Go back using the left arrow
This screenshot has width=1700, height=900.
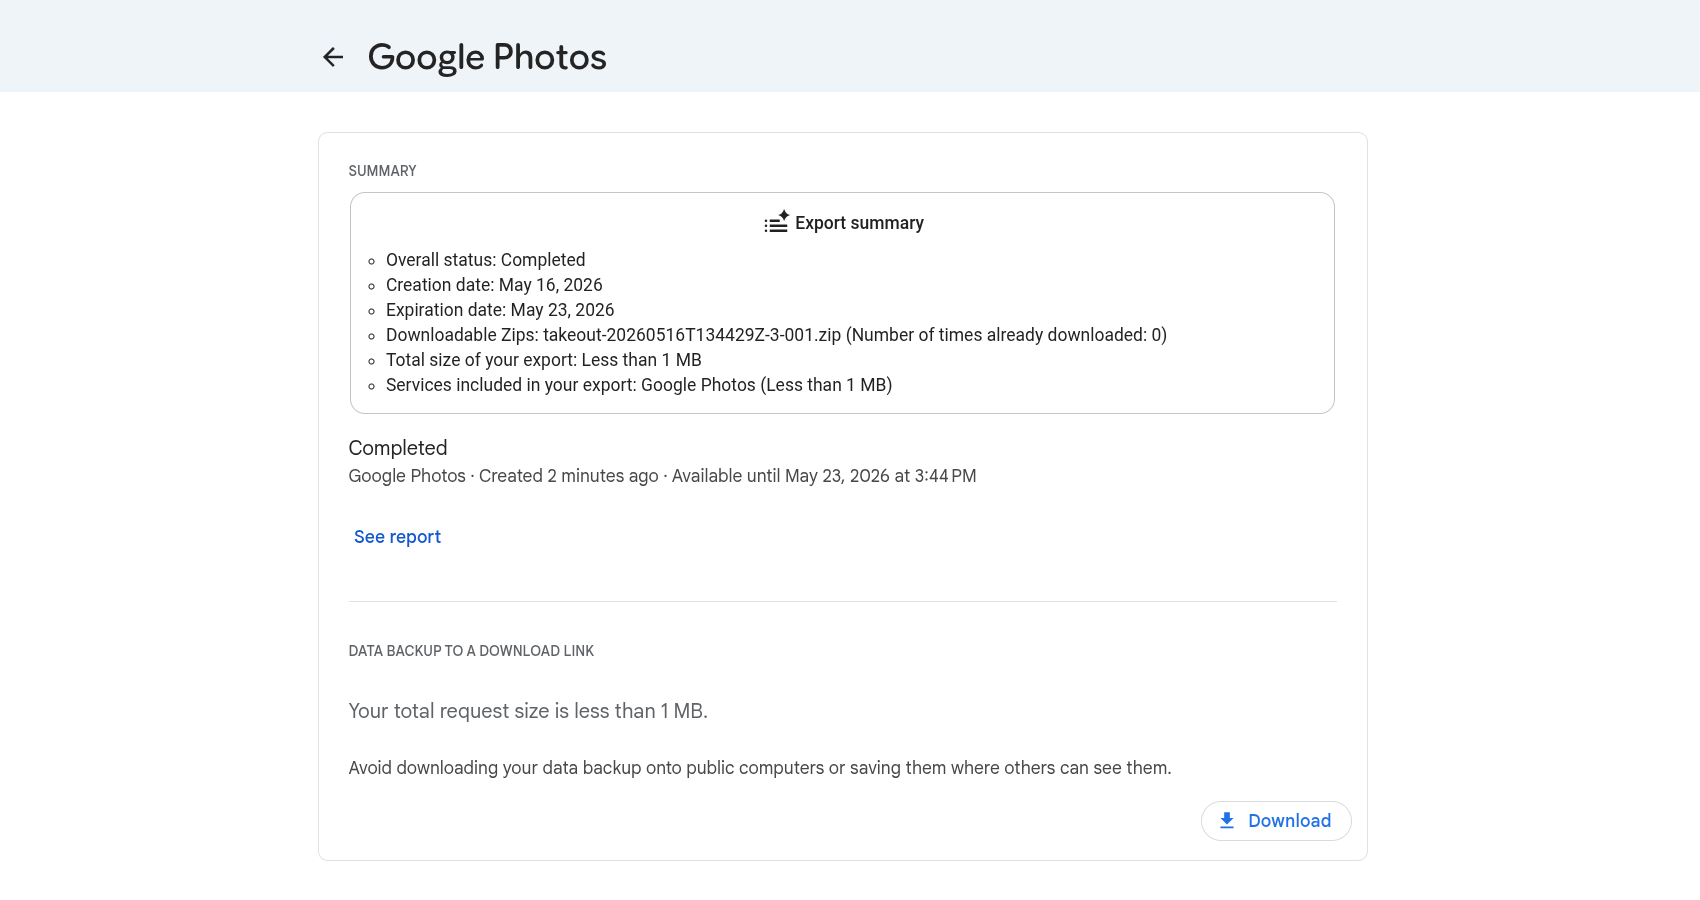[333, 57]
